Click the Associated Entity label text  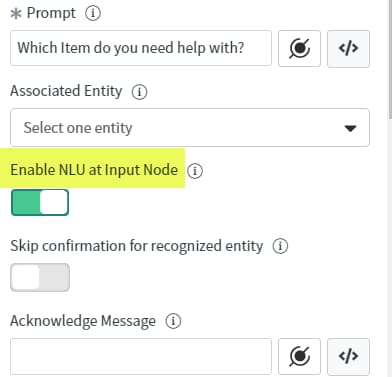[x=66, y=91]
